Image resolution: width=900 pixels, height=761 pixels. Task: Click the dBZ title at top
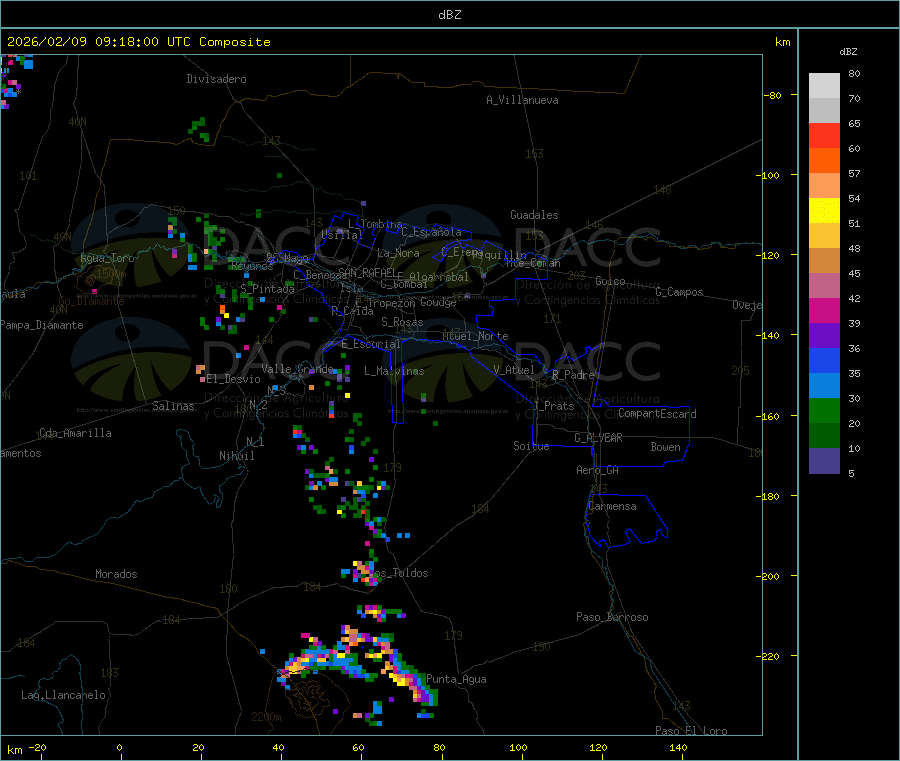coord(449,15)
